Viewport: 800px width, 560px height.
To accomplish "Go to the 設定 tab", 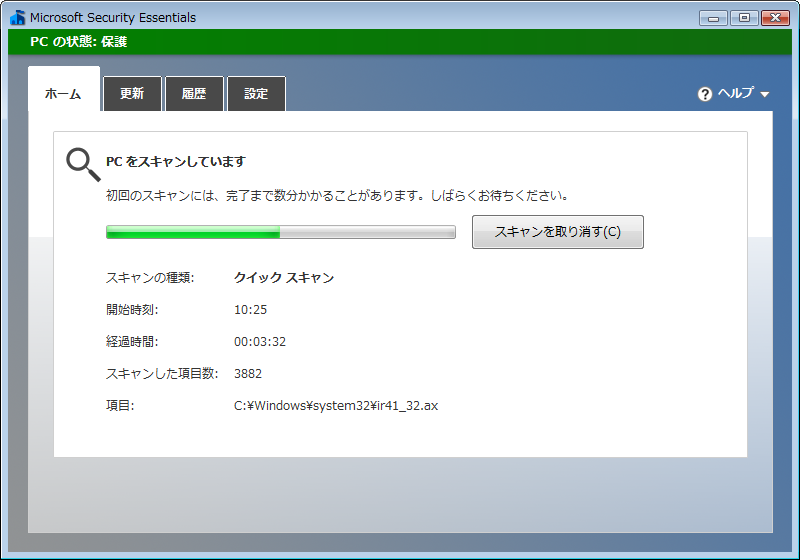I will coord(256,93).
